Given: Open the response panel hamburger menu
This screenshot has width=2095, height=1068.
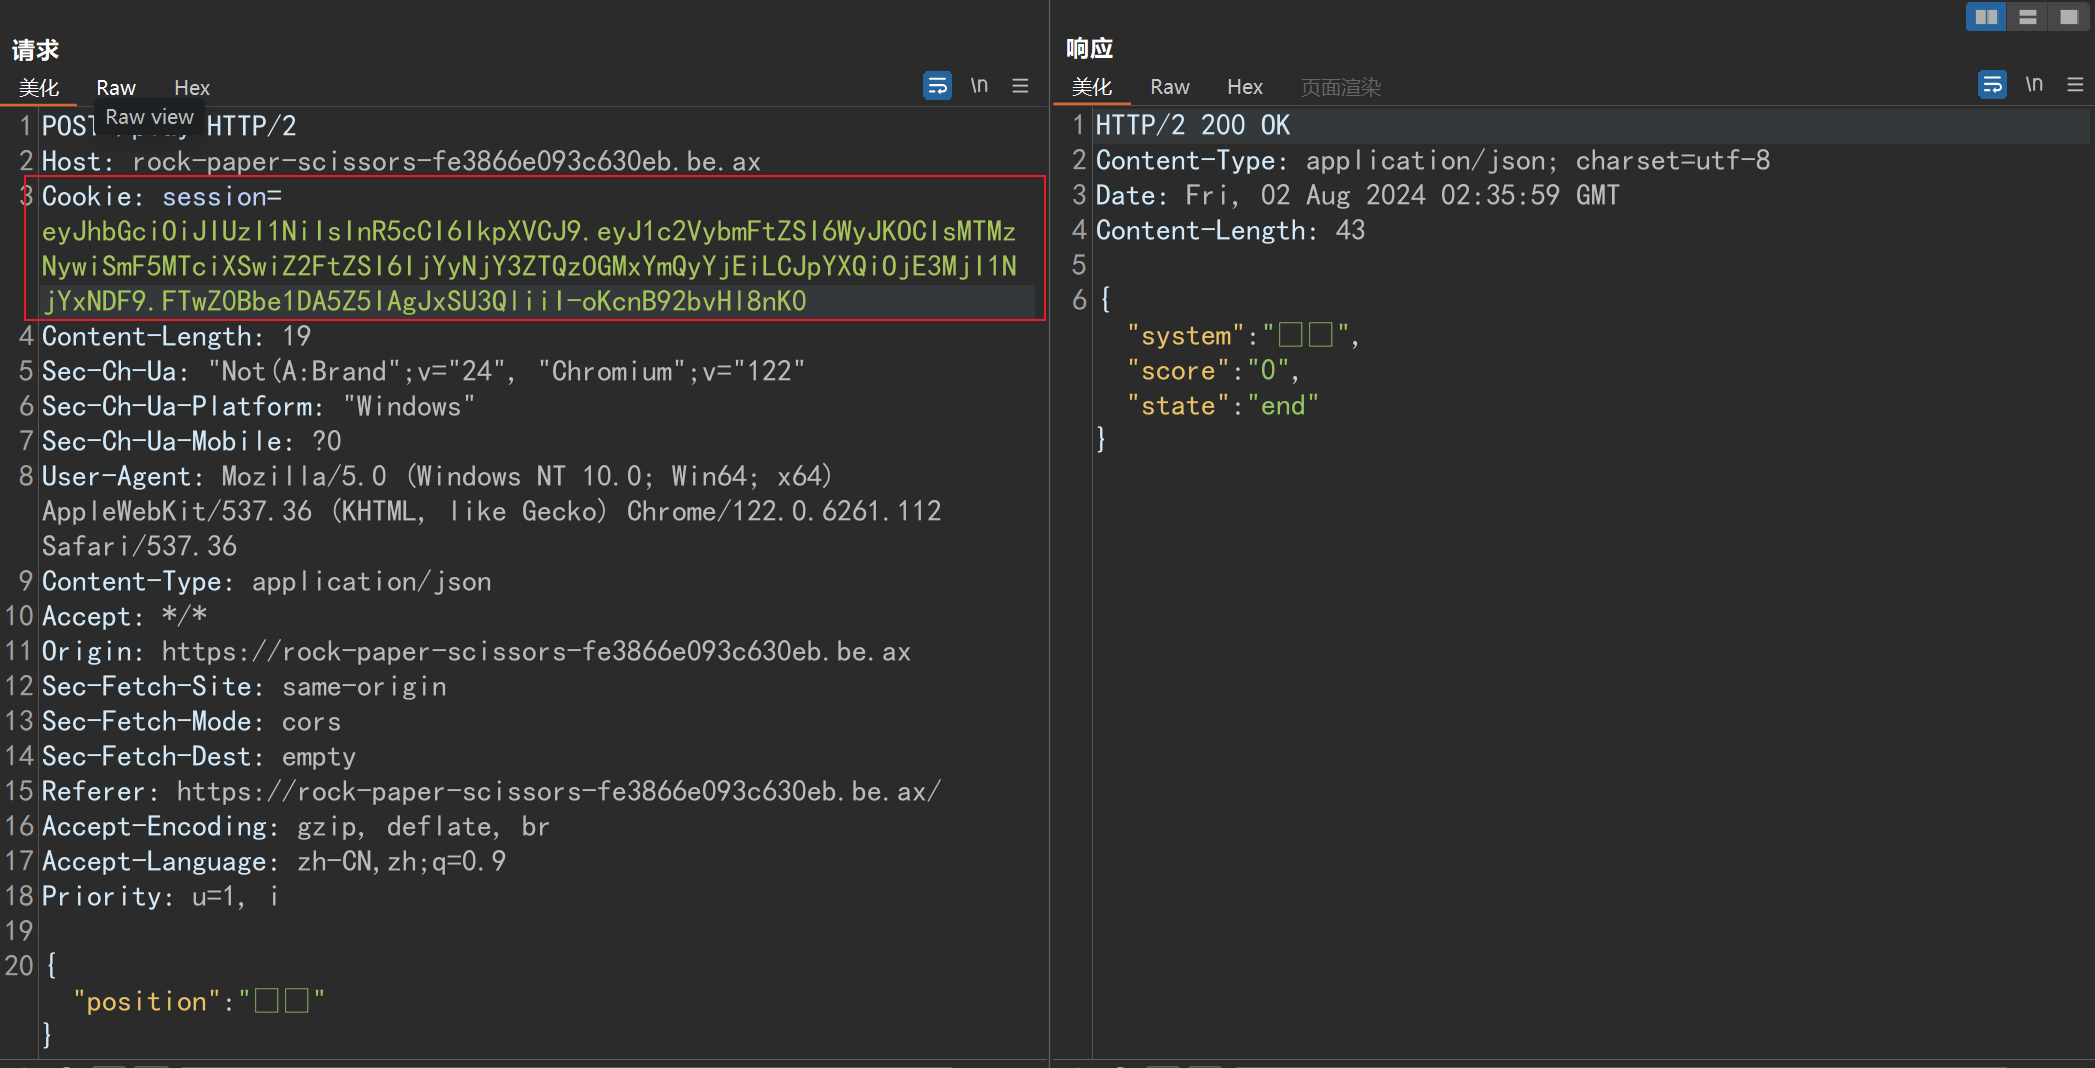Looking at the screenshot, I should 2076,85.
